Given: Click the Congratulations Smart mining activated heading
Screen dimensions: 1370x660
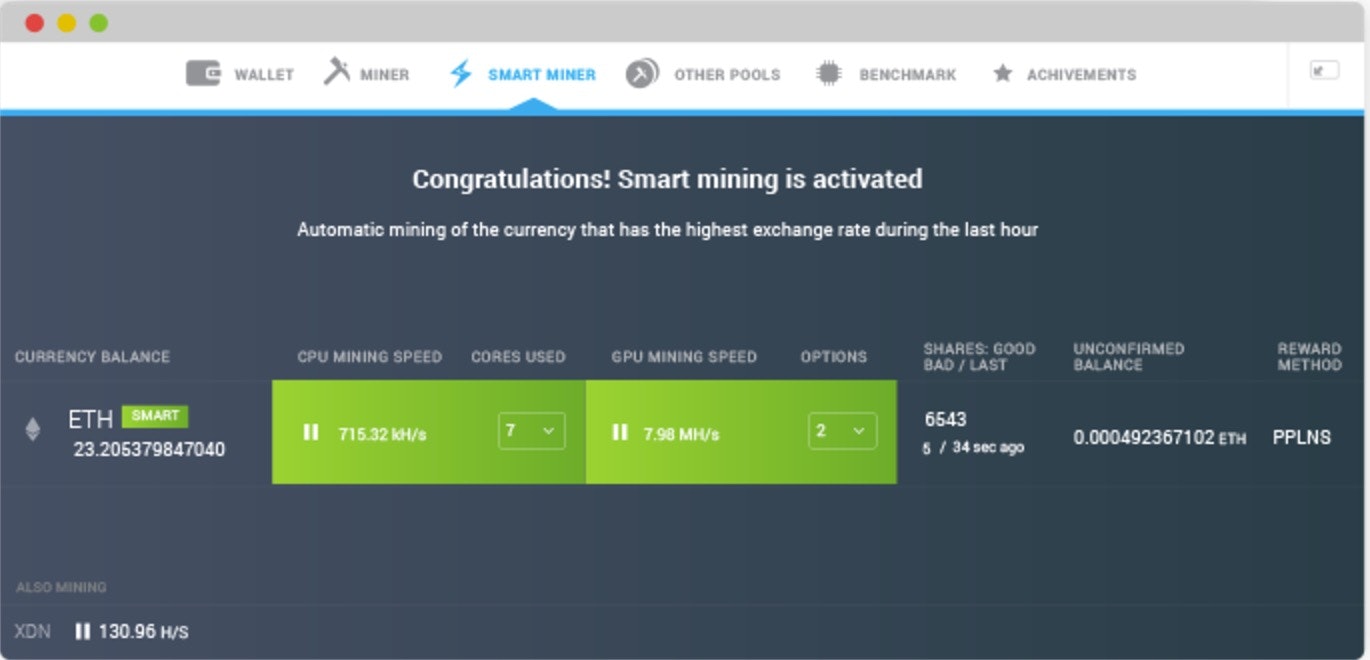Looking at the screenshot, I should (667, 180).
